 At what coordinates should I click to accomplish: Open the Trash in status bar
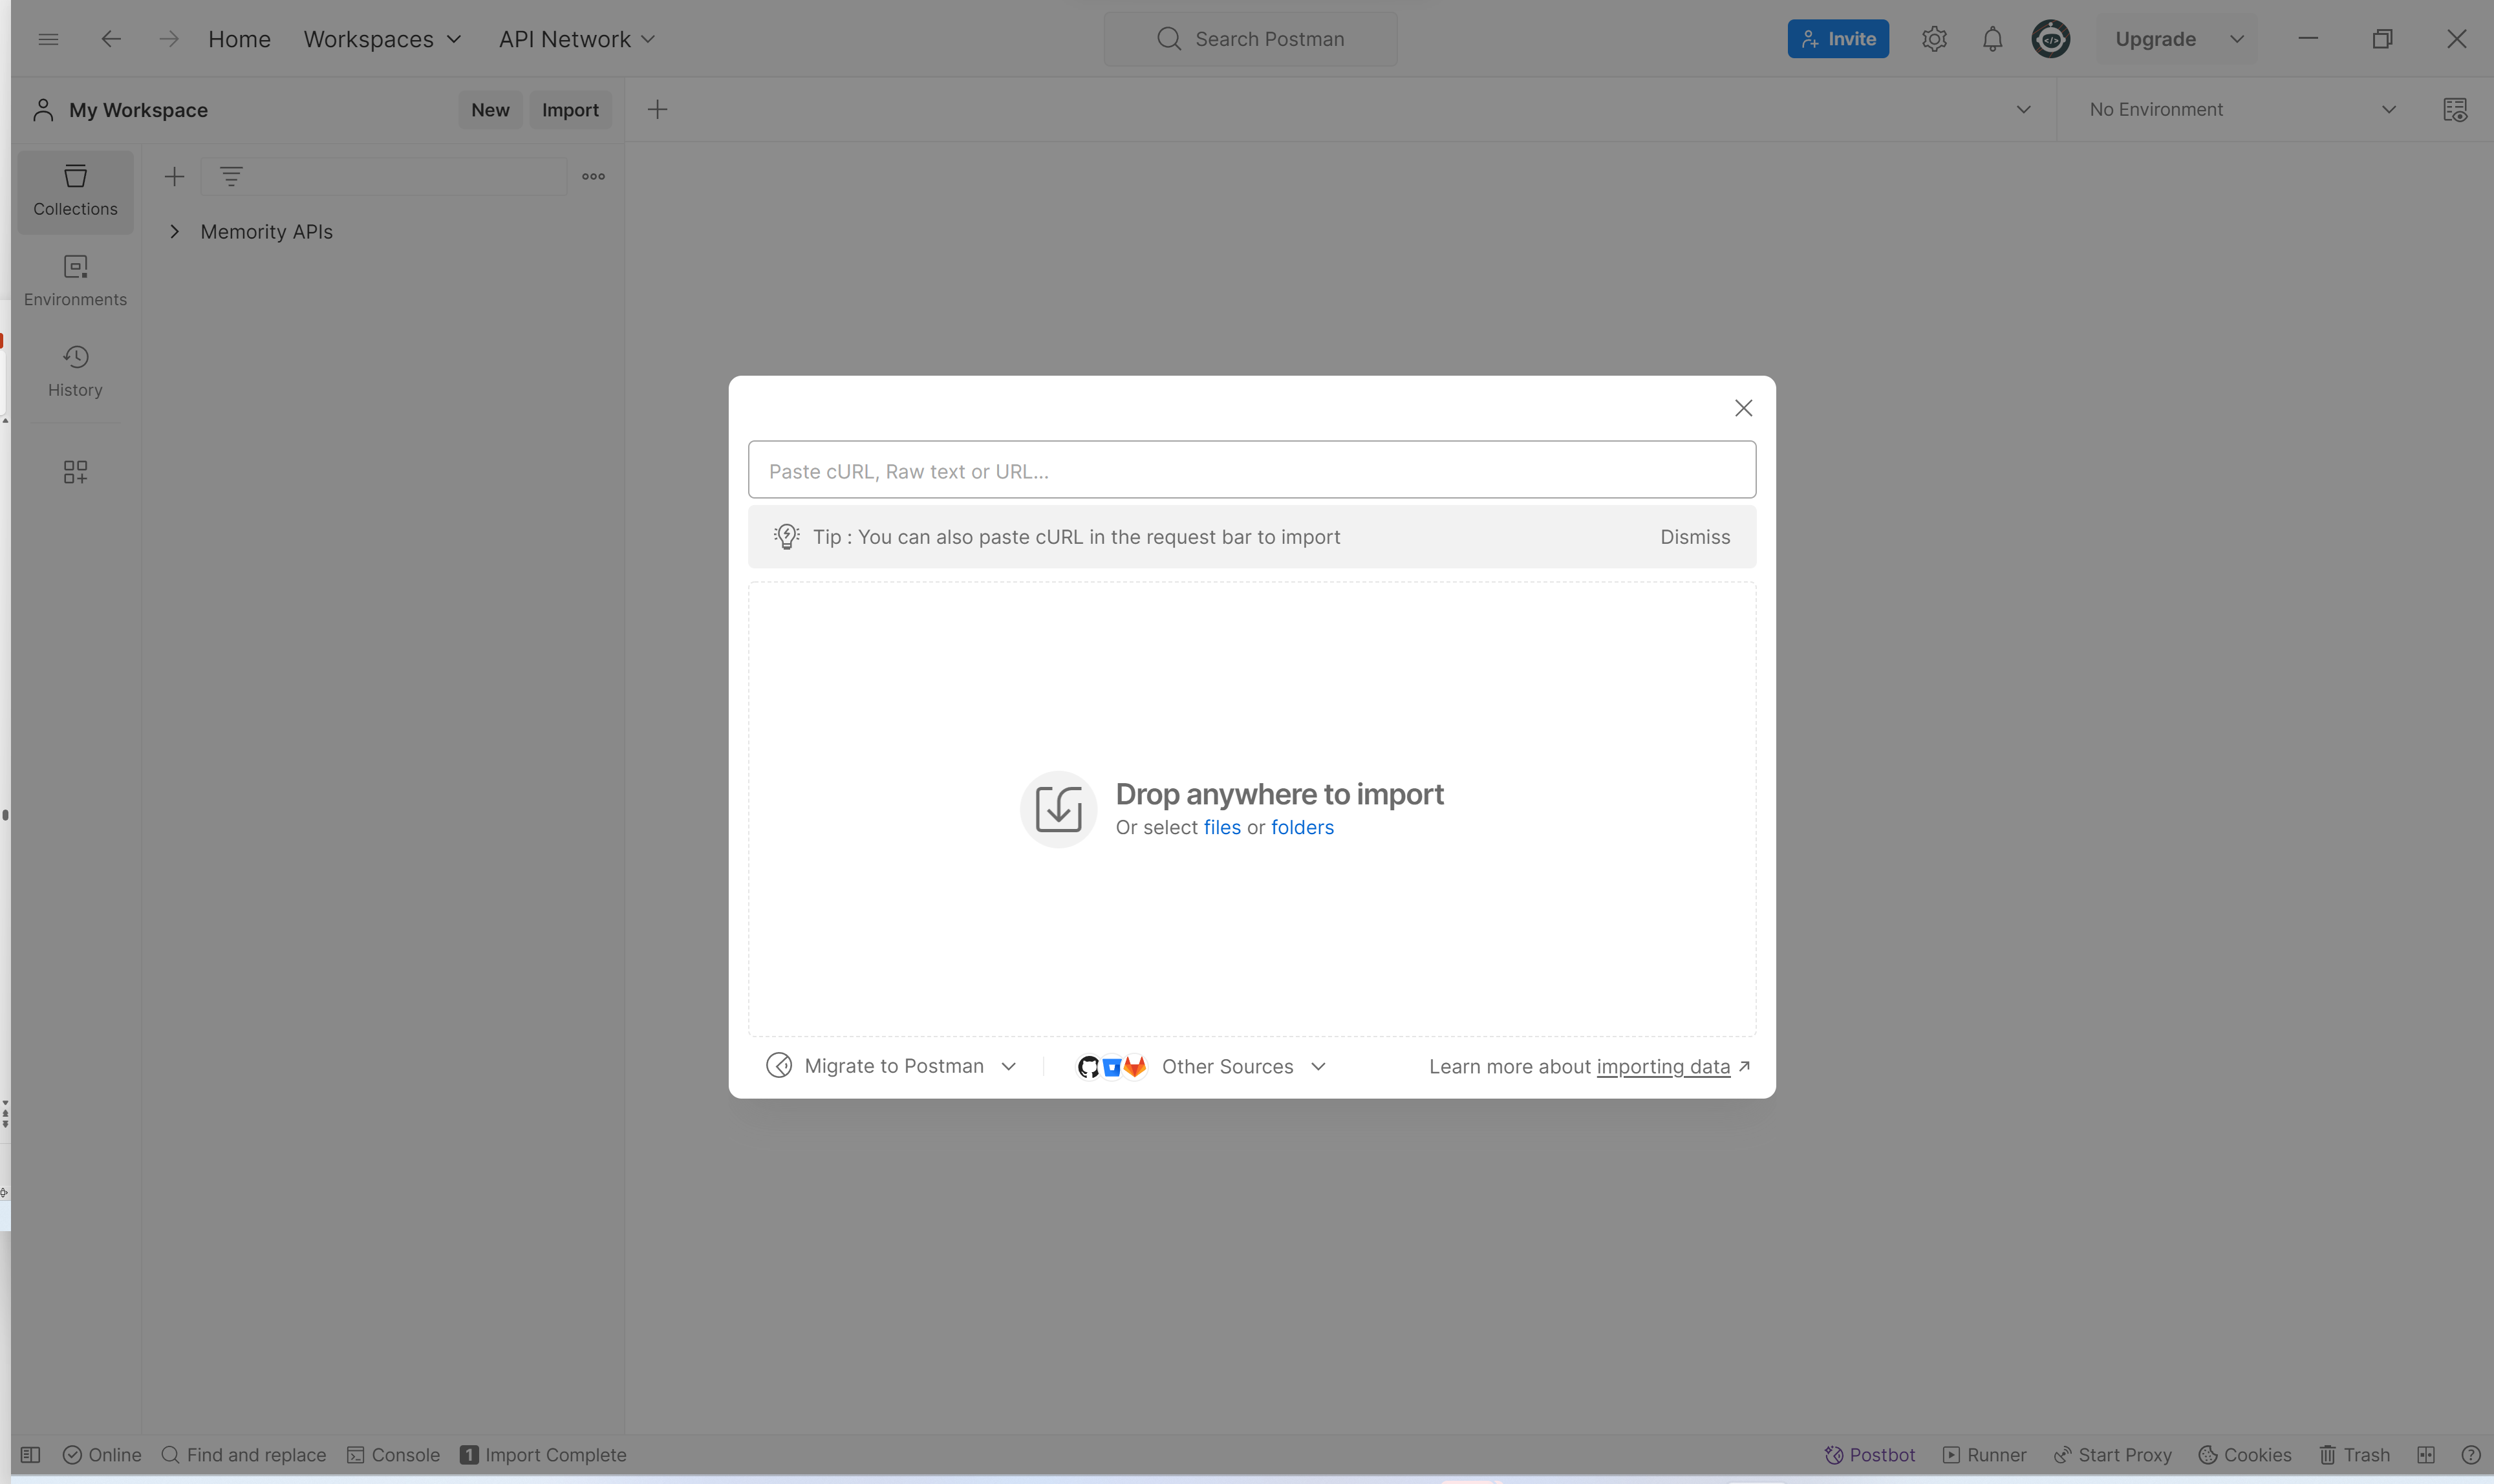coord(2354,1455)
